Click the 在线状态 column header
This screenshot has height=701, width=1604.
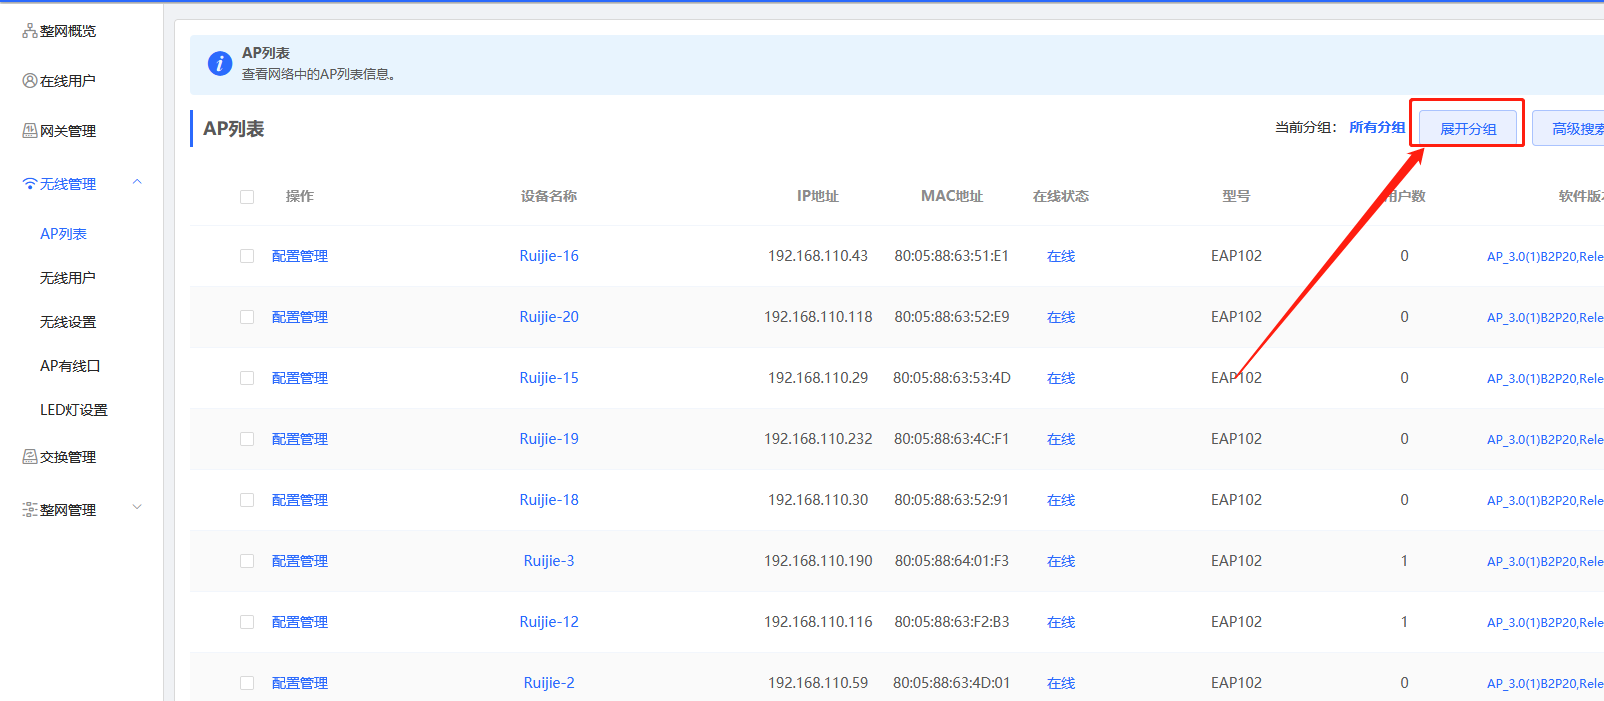click(x=1061, y=196)
